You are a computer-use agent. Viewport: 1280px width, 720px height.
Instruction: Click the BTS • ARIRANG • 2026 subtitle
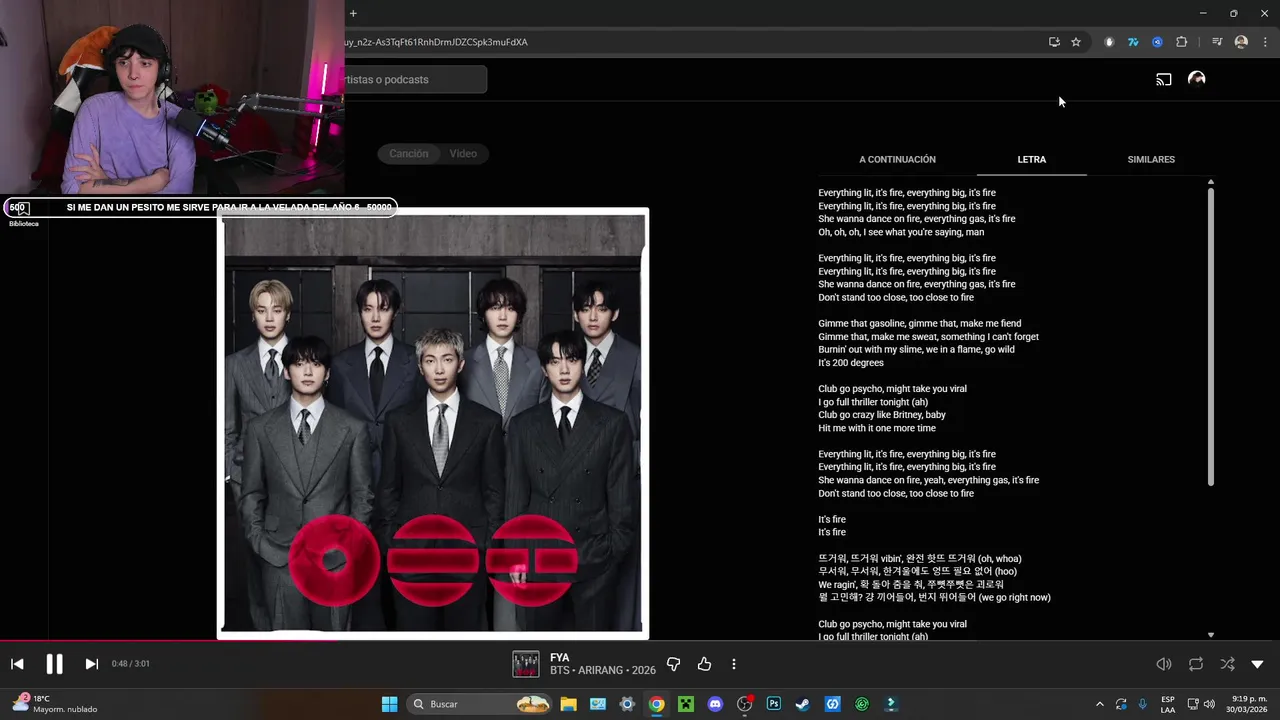pos(603,670)
